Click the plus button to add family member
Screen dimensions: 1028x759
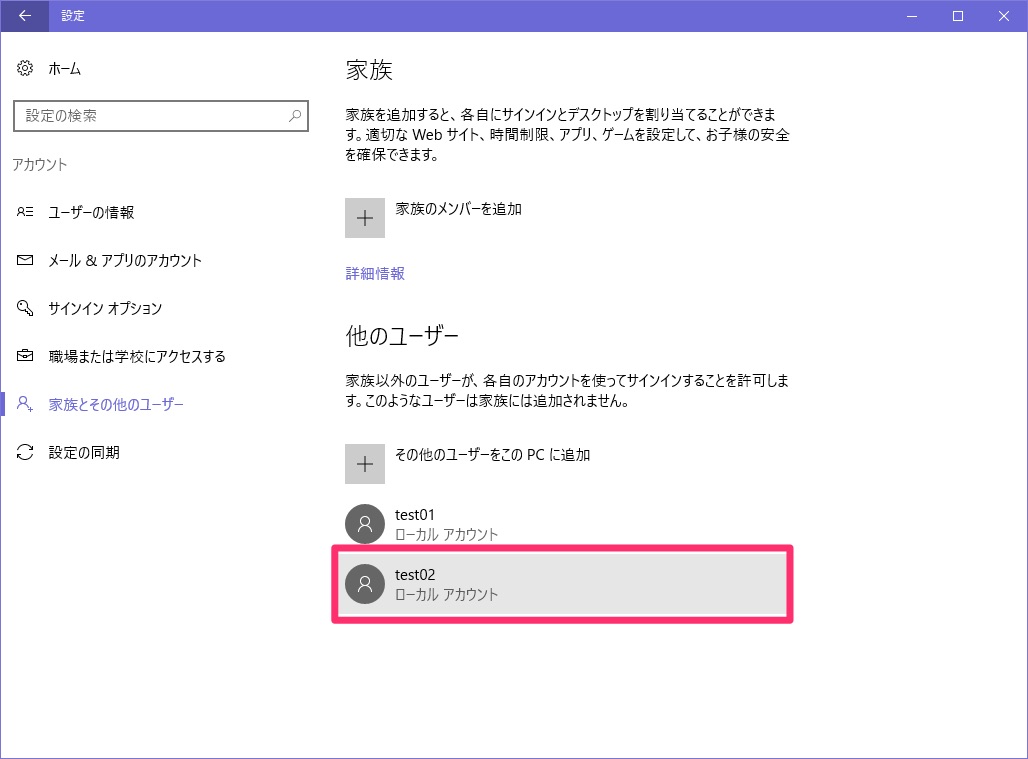click(x=365, y=218)
